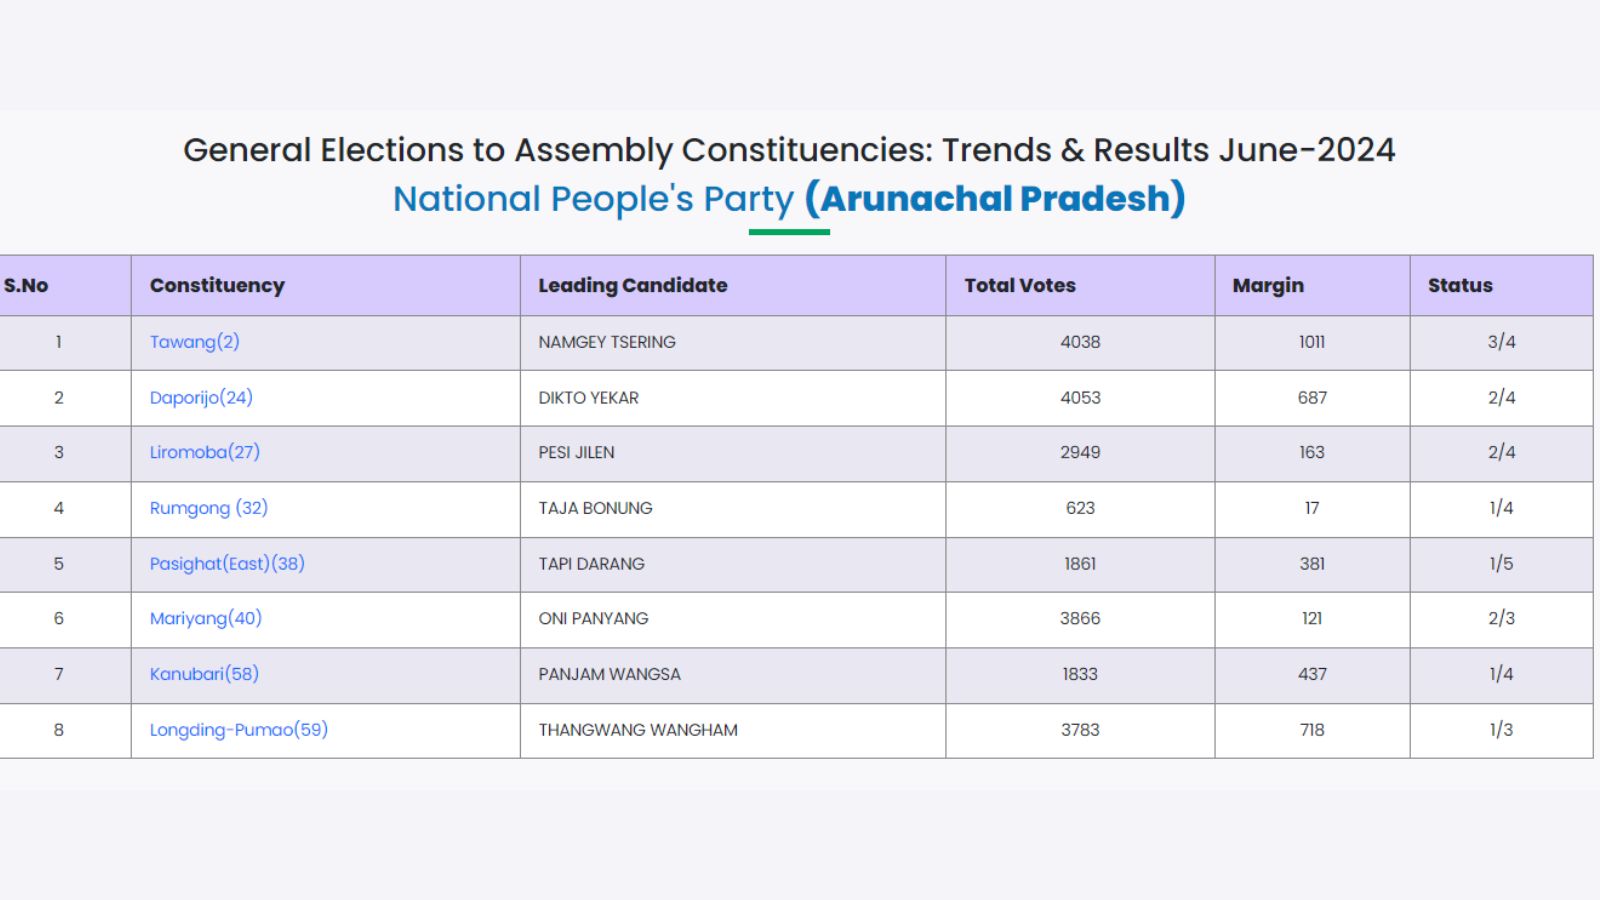This screenshot has height=900, width=1600.
Task: Open the Daporijo(24) constituency link
Action: 201,398
